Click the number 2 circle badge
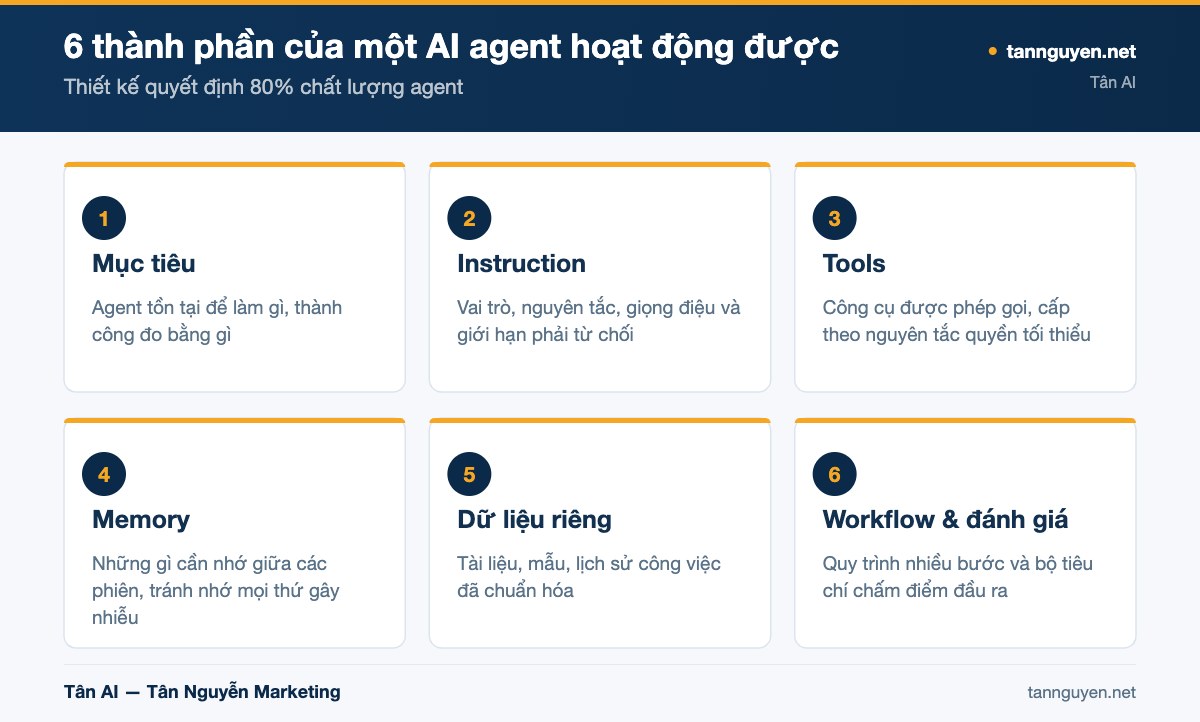 [x=469, y=218]
